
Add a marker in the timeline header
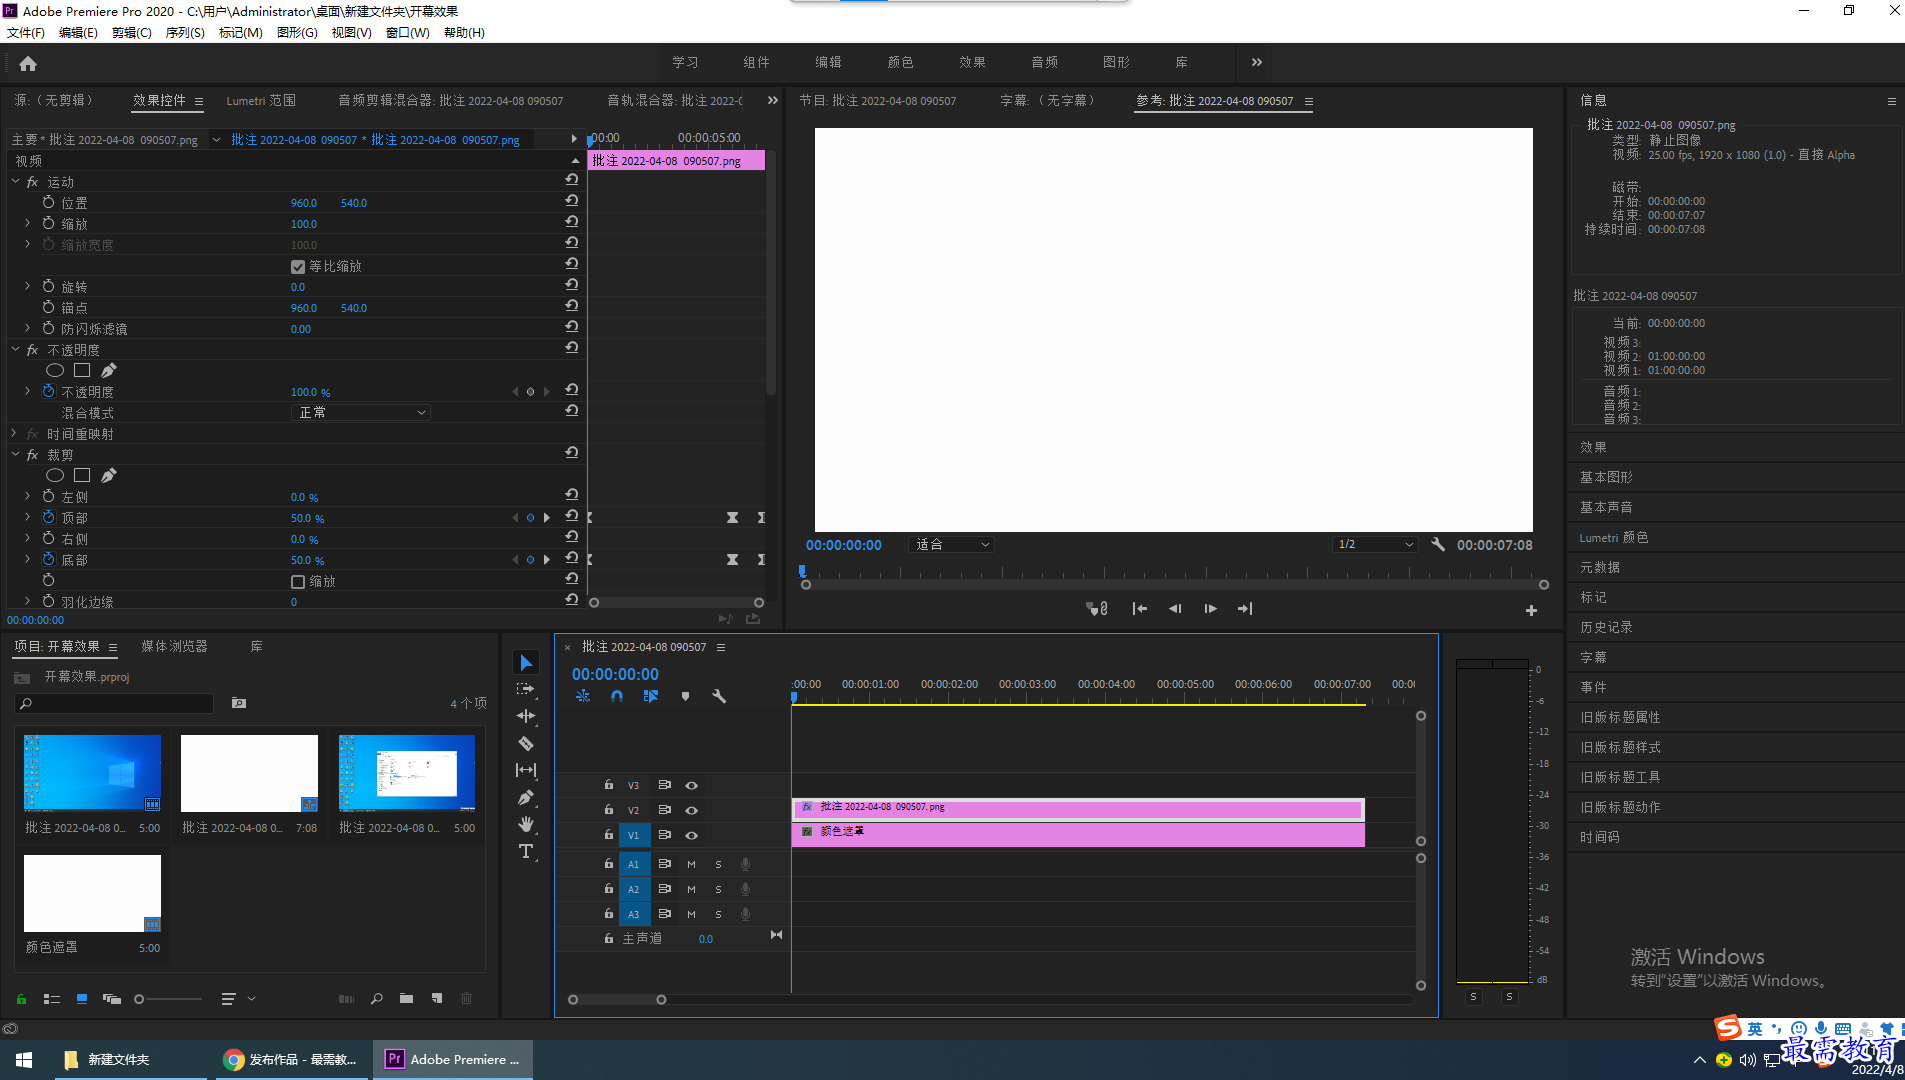click(x=685, y=696)
